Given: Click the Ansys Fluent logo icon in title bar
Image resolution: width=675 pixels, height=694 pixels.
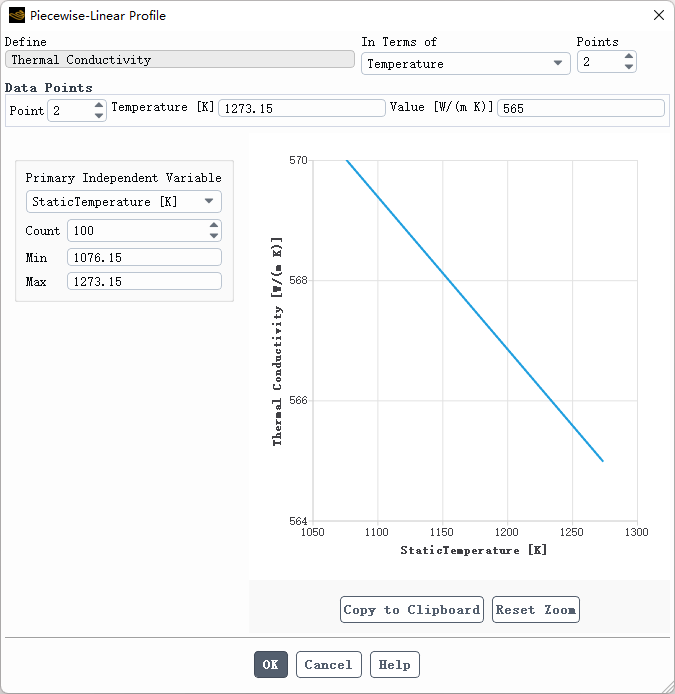Looking at the screenshot, I should coord(17,15).
